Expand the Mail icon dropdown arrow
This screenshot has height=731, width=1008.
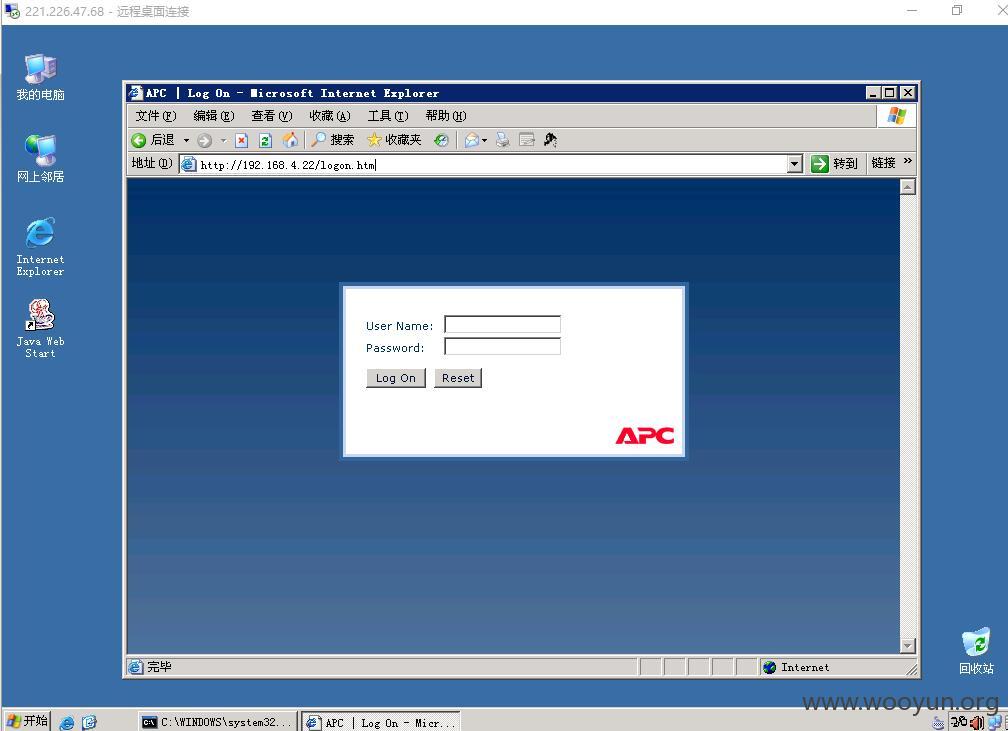[484, 140]
